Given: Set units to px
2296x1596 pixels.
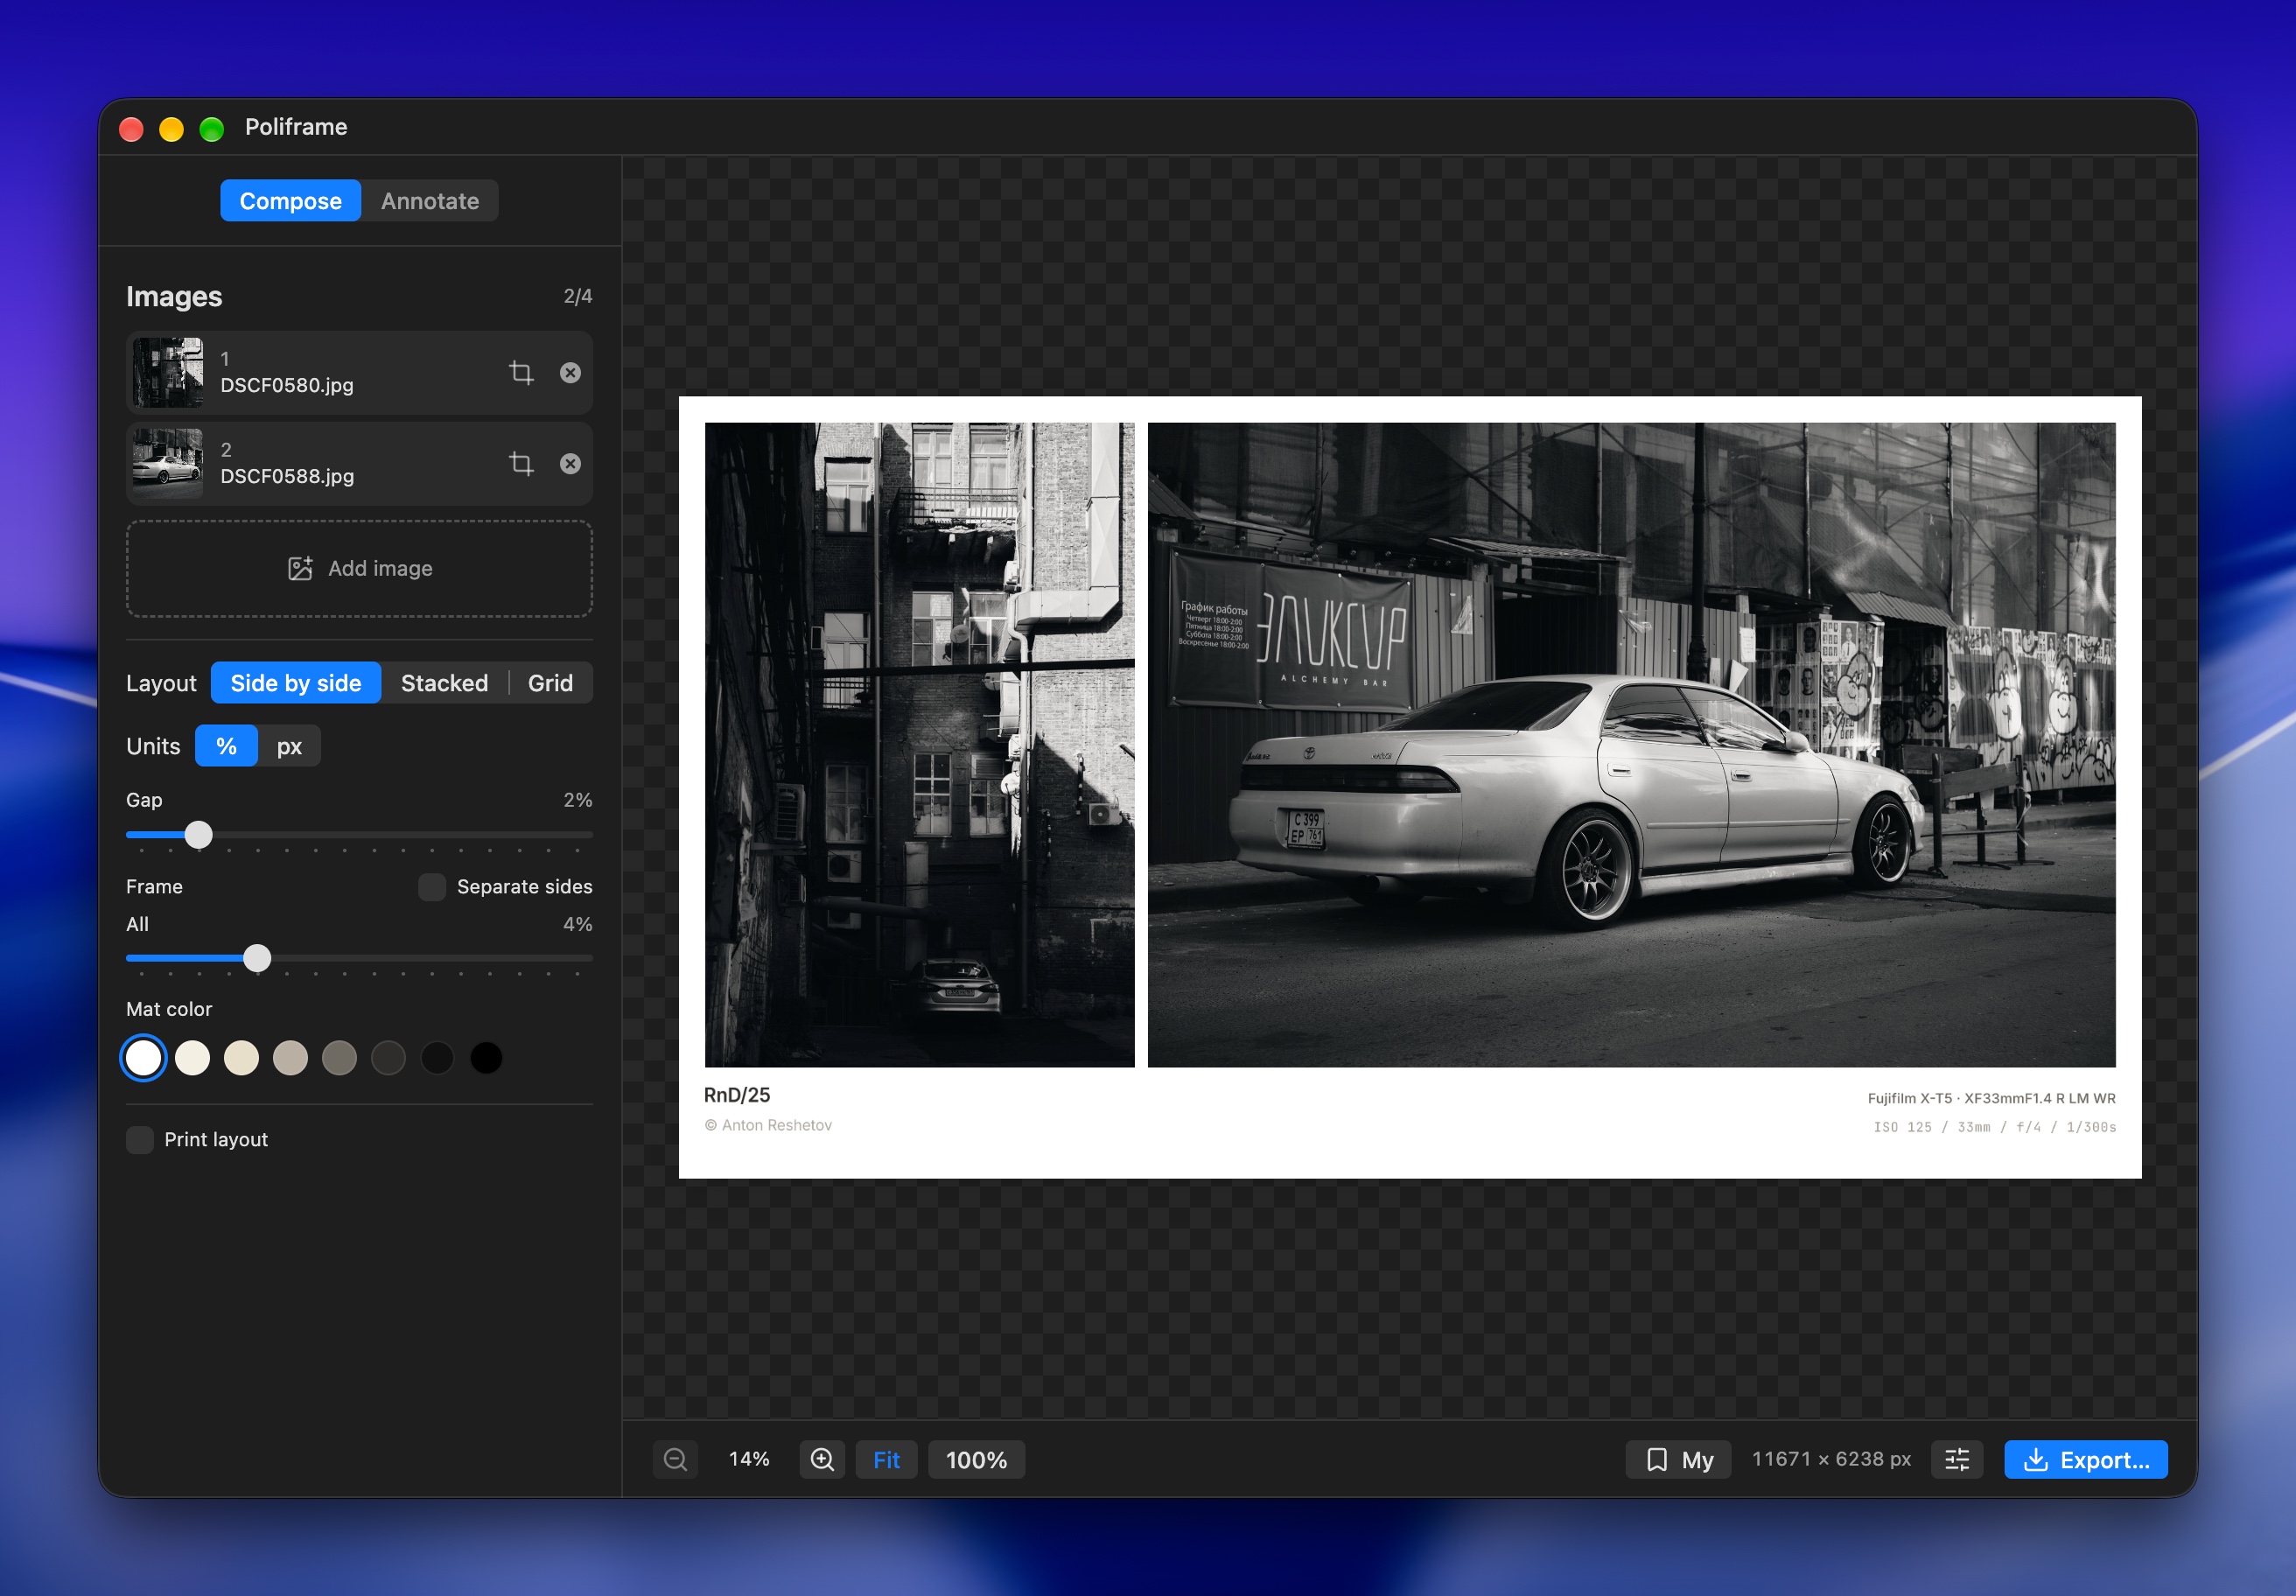Looking at the screenshot, I should click(289, 746).
